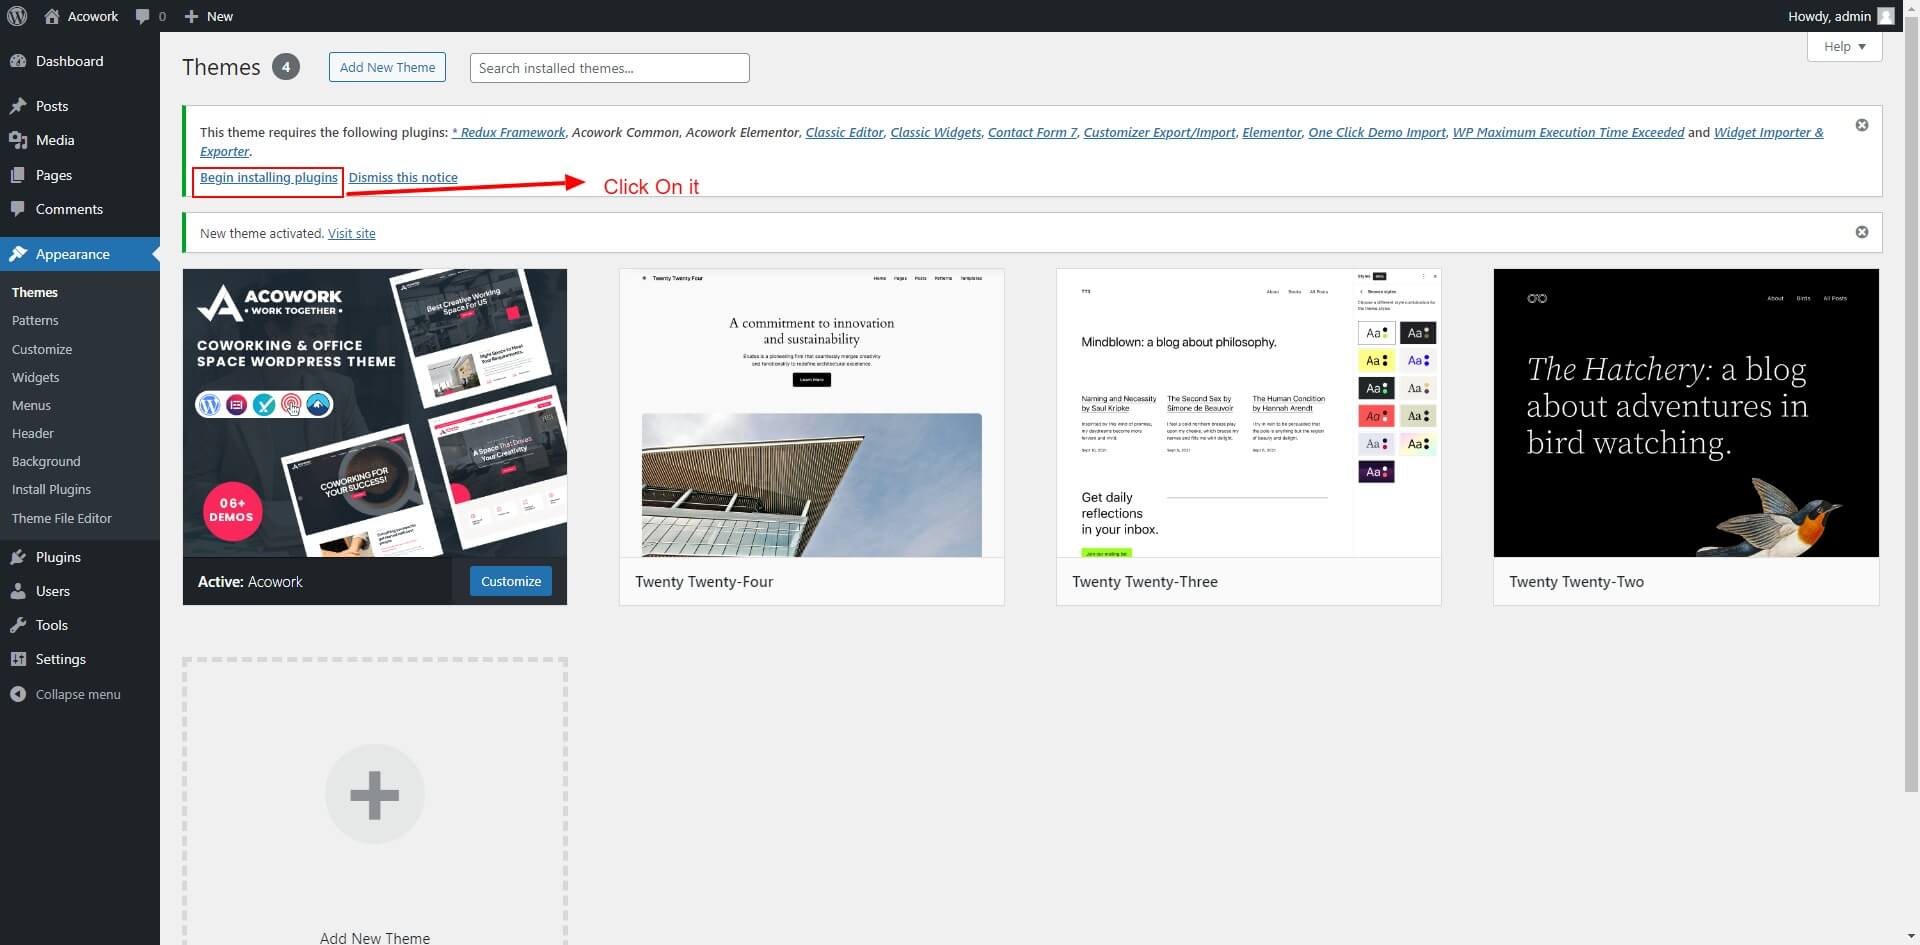1920x945 pixels.
Task: Click the Users person icon
Action: [x=18, y=591]
